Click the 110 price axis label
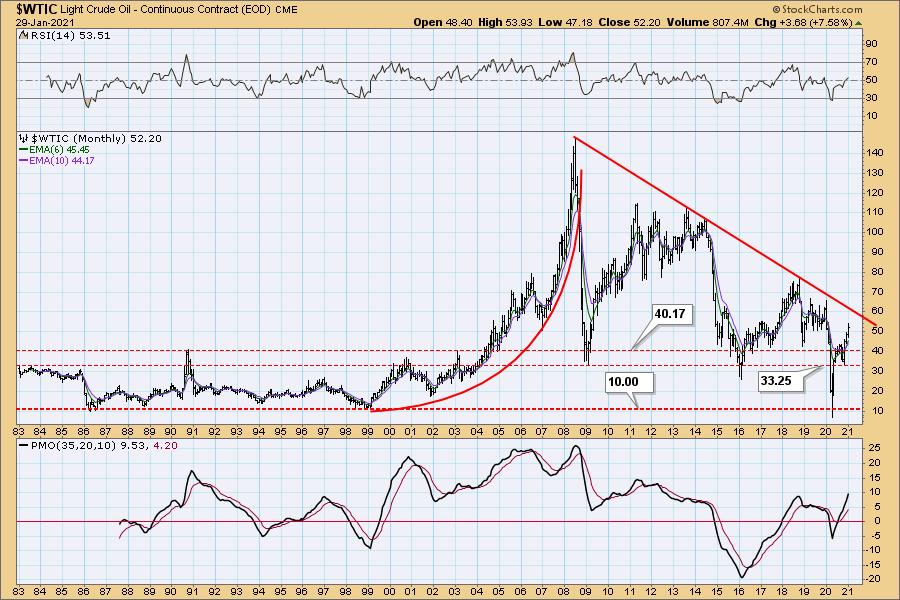The width and height of the screenshot is (900, 600). pos(875,211)
